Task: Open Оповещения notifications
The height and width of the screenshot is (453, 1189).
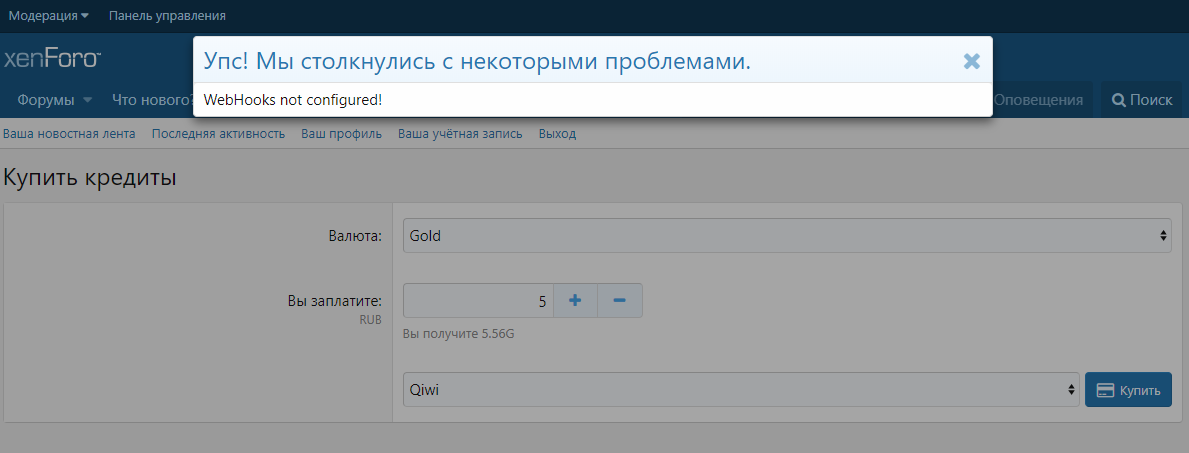Action: pos(1042,100)
